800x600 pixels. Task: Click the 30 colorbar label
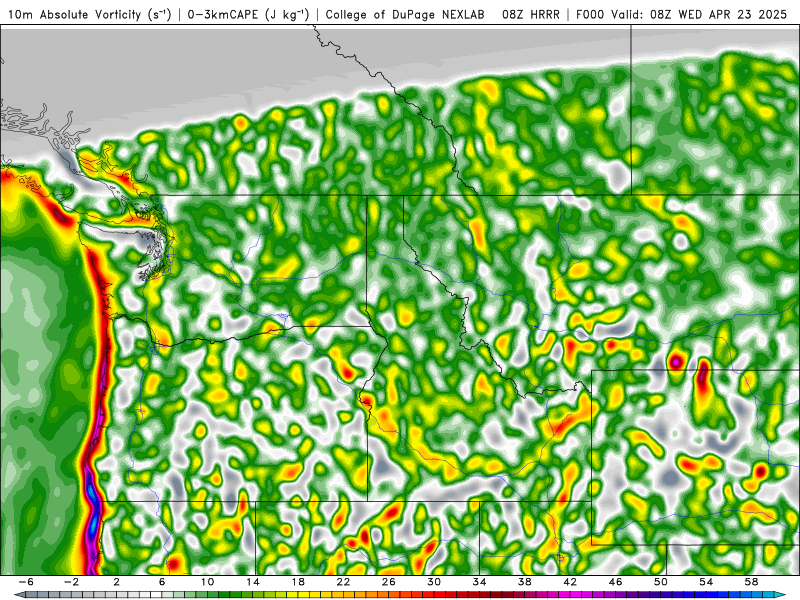pos(434,582)
